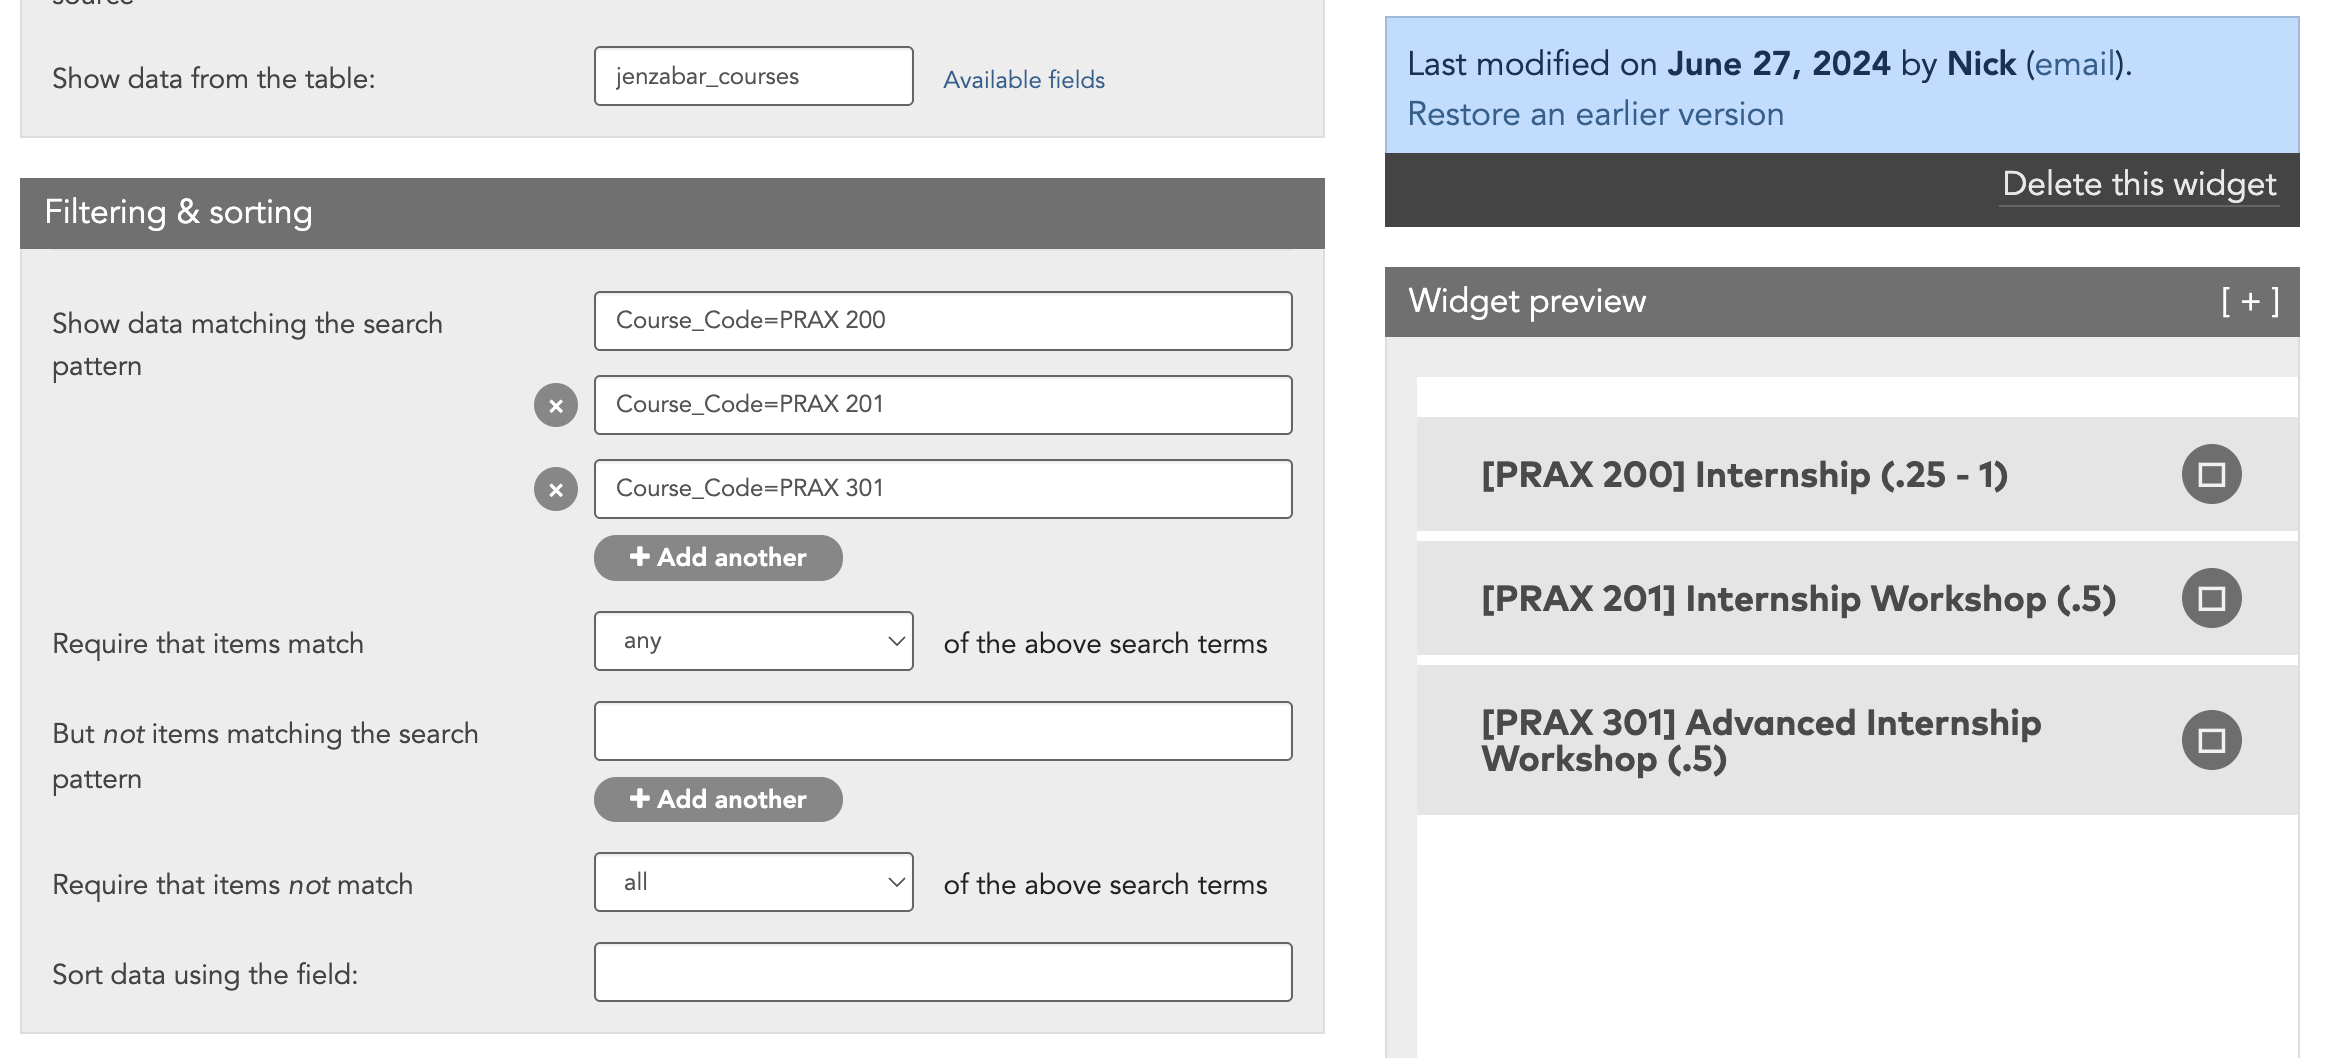Viewport: 2344px width, 1058px height.
Task: Edit the Course_Code=PRAX 200 pattern field
Action: [x=942, y=321]
